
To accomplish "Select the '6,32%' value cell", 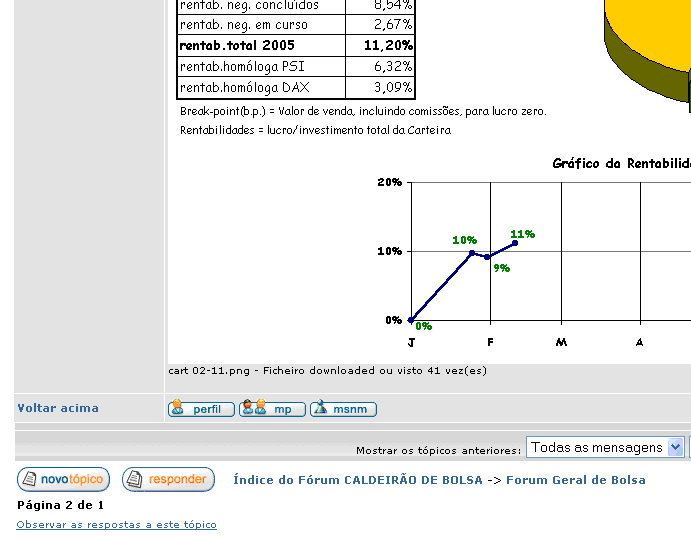I will click(x=380, y=67).
